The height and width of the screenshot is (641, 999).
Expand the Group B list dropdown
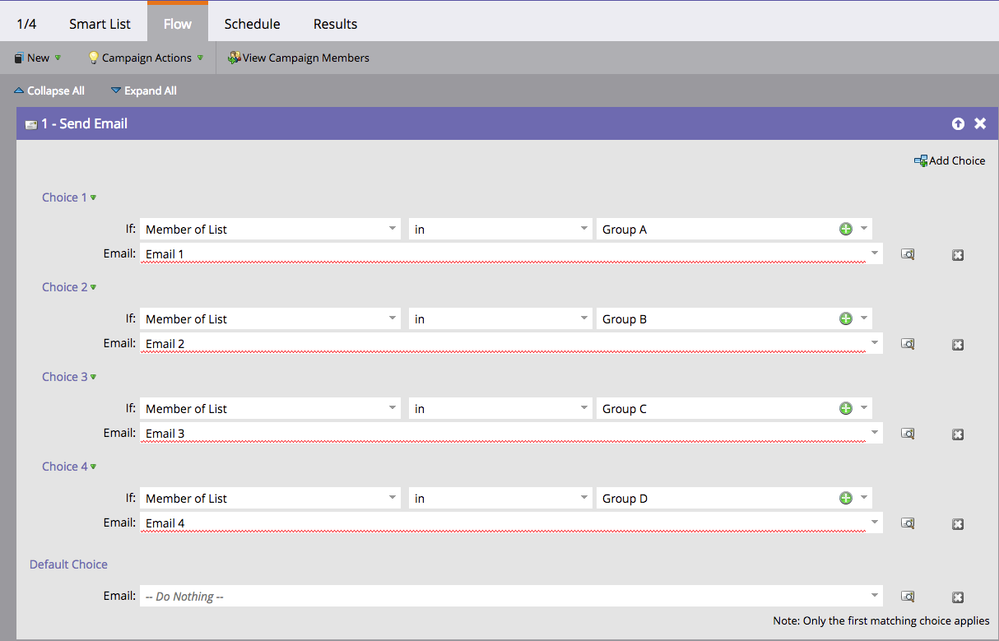(x=864, y=319)
